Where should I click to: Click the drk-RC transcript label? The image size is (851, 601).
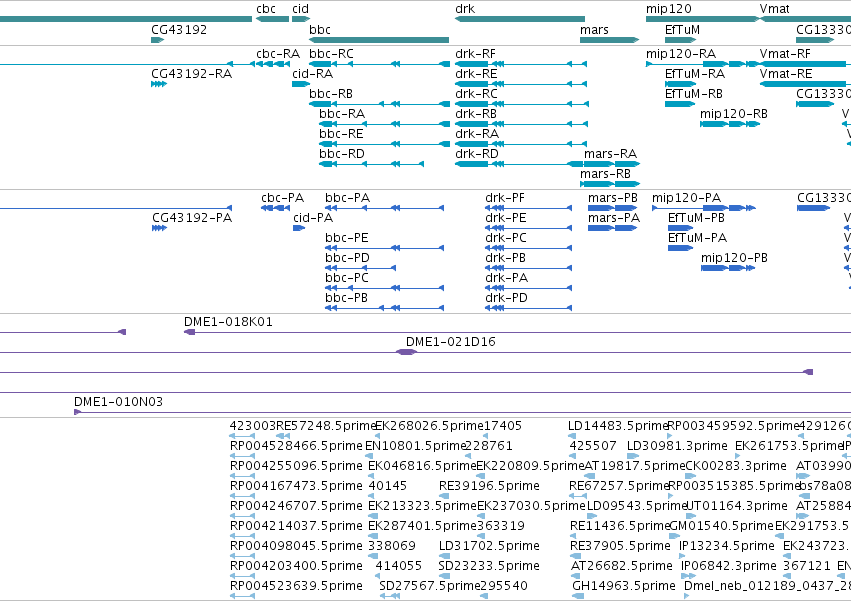[x=476, y=94]
